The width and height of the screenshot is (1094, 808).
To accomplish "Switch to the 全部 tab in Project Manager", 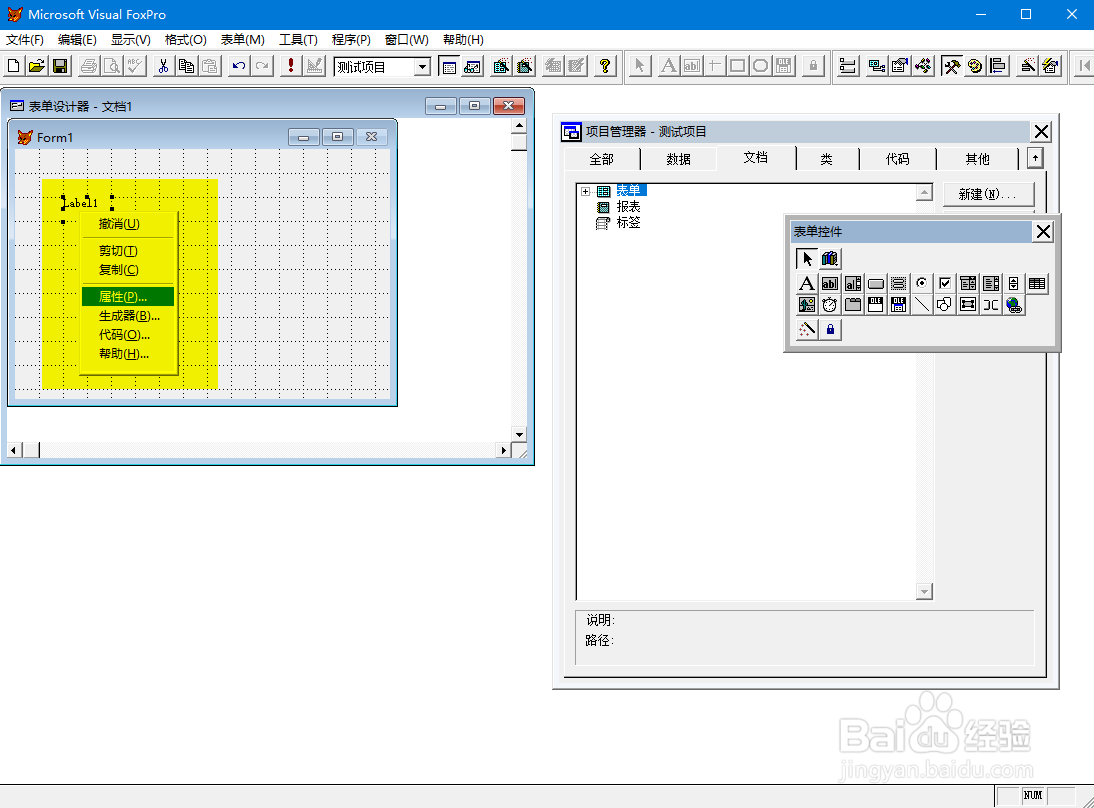I will click(x=601, y=159).
